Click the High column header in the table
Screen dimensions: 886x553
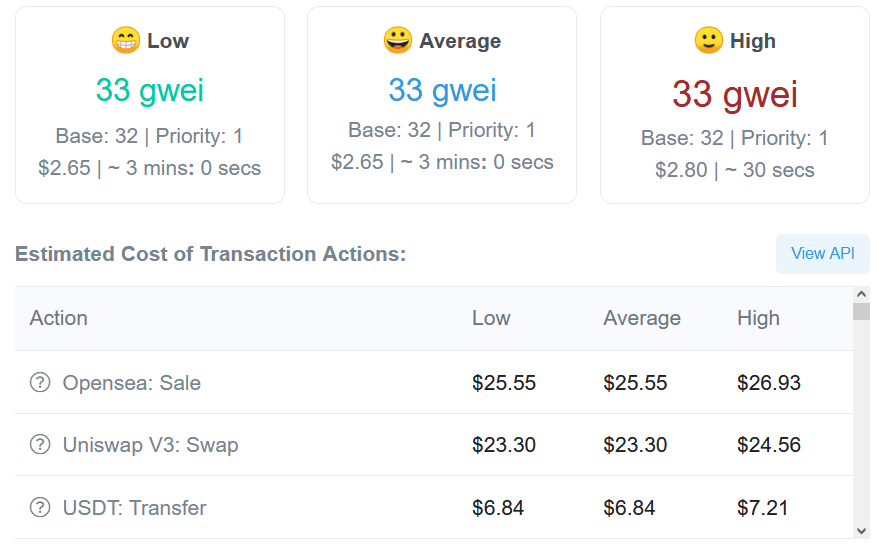point(758,318)
